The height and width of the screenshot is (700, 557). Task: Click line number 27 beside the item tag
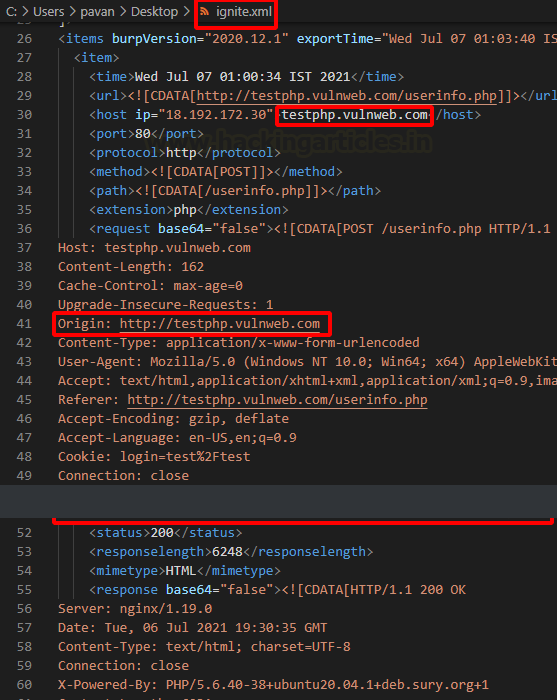coord(25,58)
